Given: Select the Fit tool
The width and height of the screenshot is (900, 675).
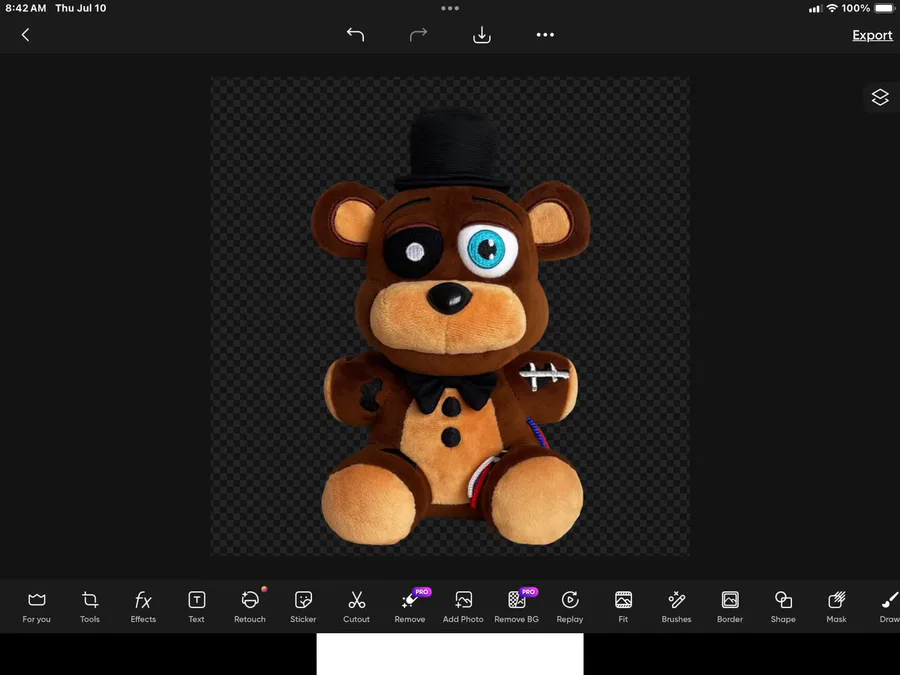Looking at the screenshot, I should pyautogui.click(x=623, y=607).
